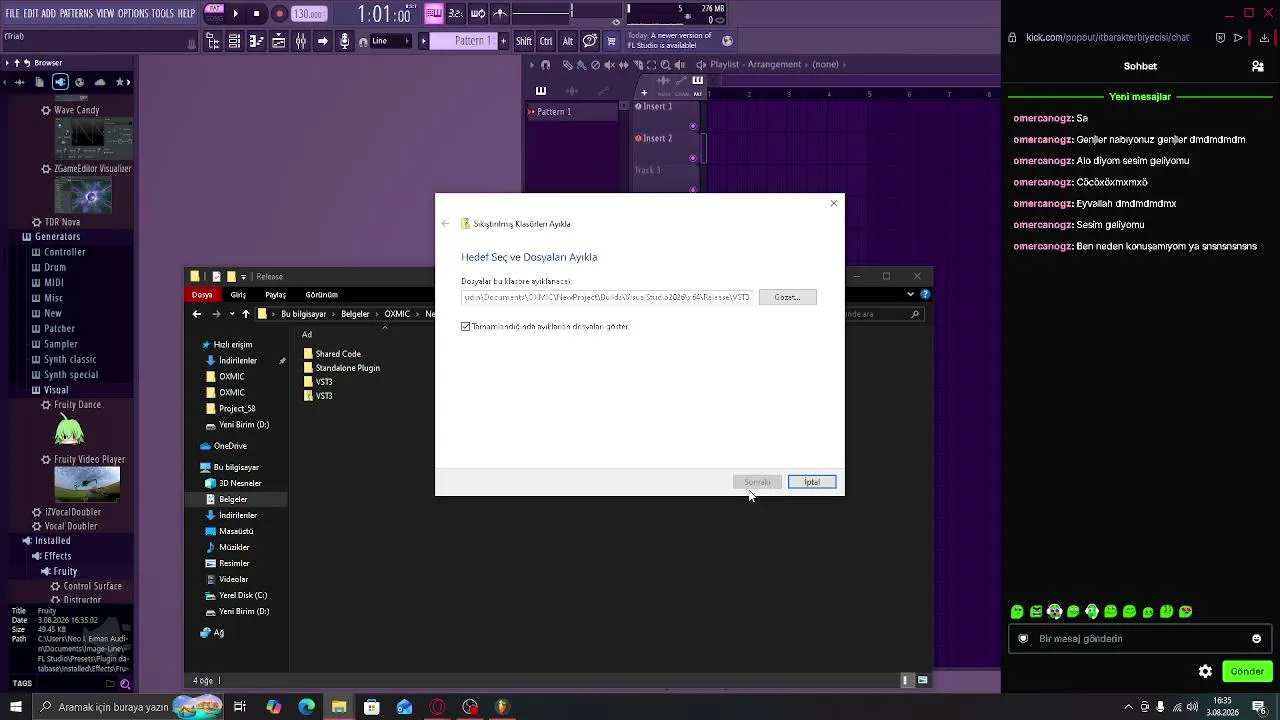This screenshot has width=1280, height=720.
Task: Collapse the Generators folder
Action: (57, 237)
